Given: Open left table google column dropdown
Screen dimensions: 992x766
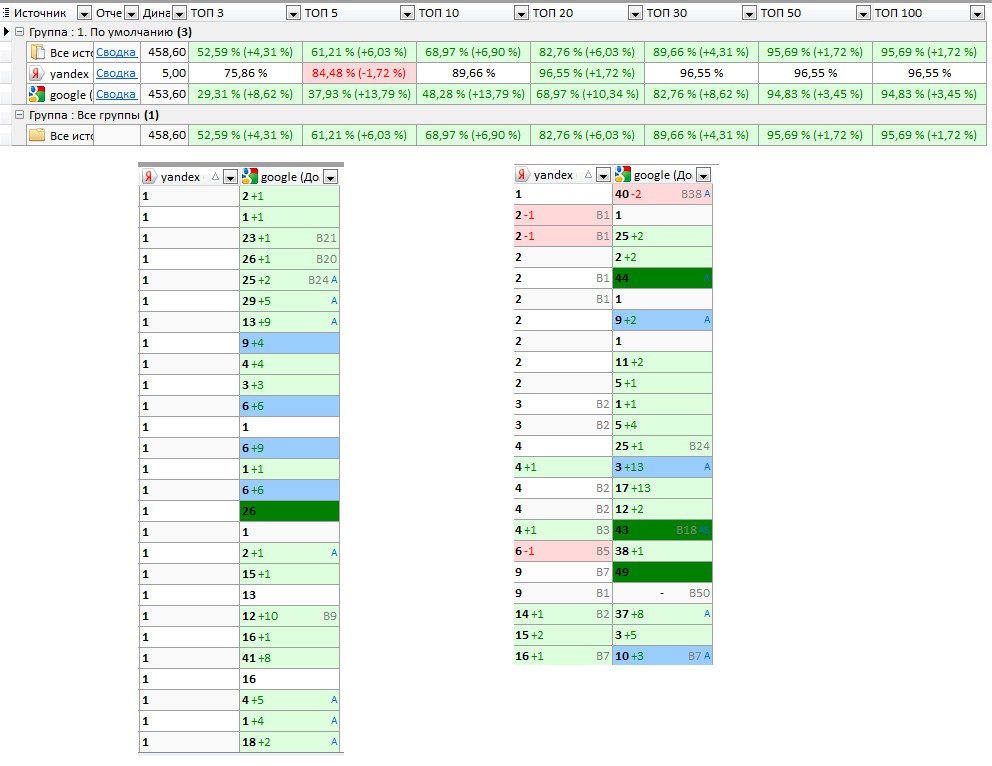Looking at the screenshot, I should point(330,177).
